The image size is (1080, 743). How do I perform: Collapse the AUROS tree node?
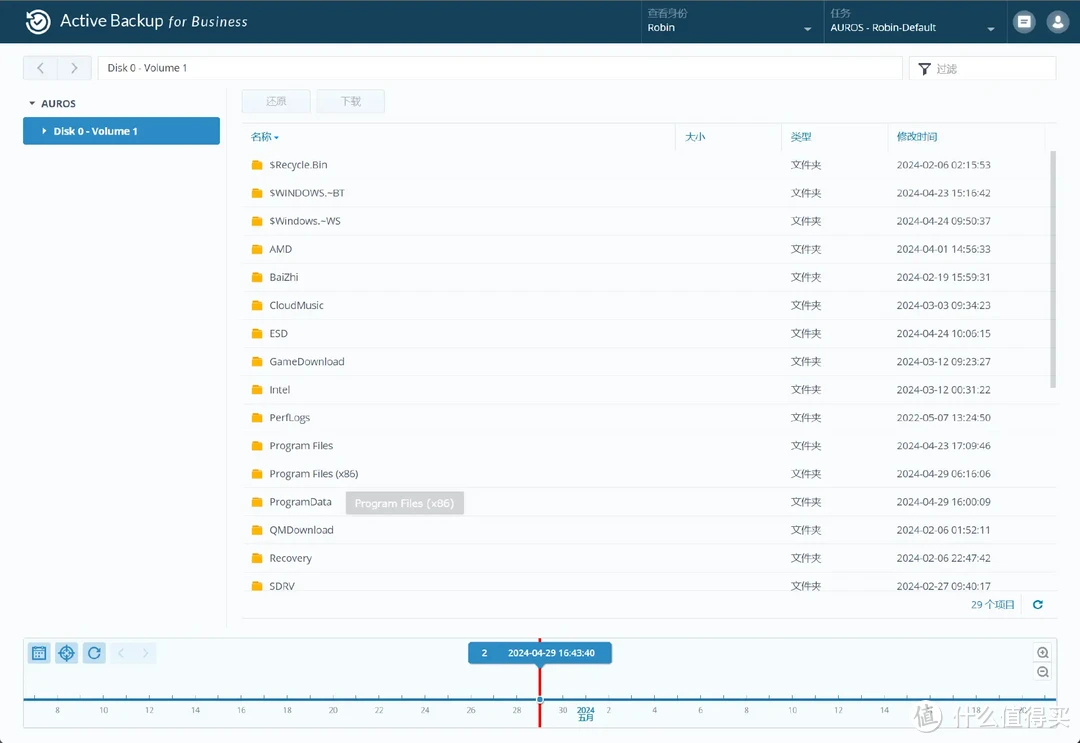tap(32, 104)
